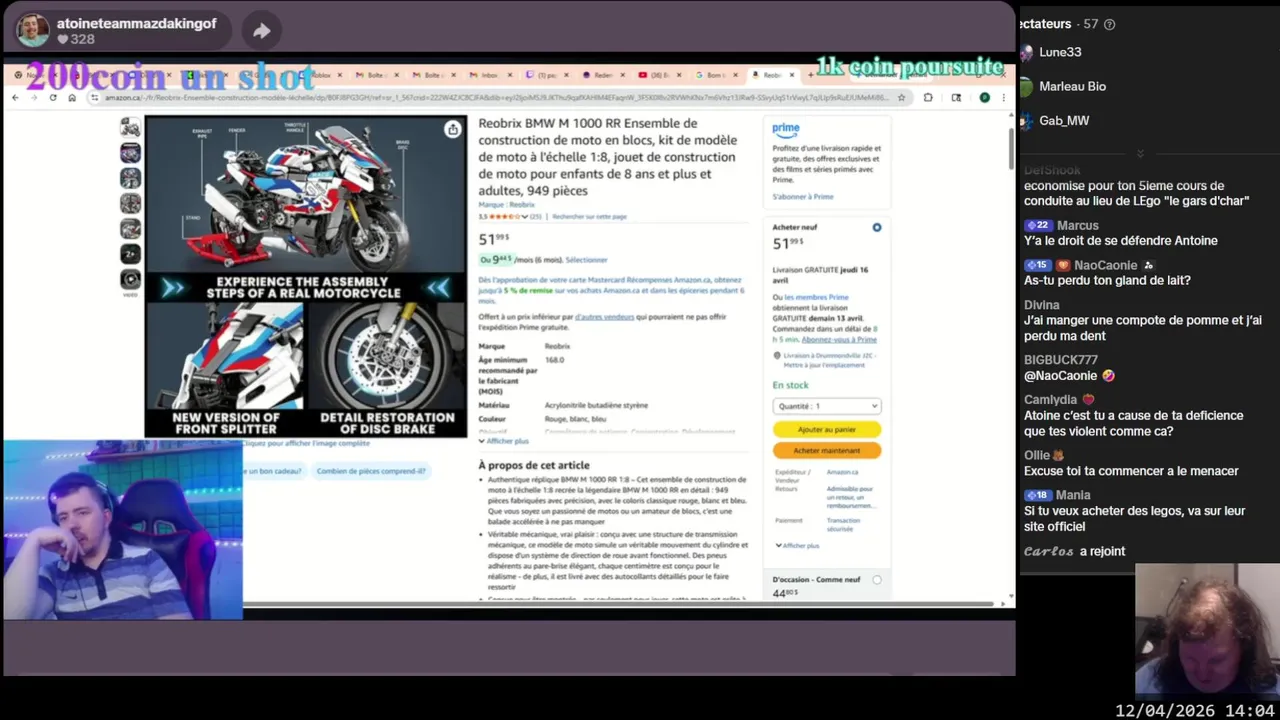Select the D'occasion - Comme neuf radio option

click(x=877, y=580)
